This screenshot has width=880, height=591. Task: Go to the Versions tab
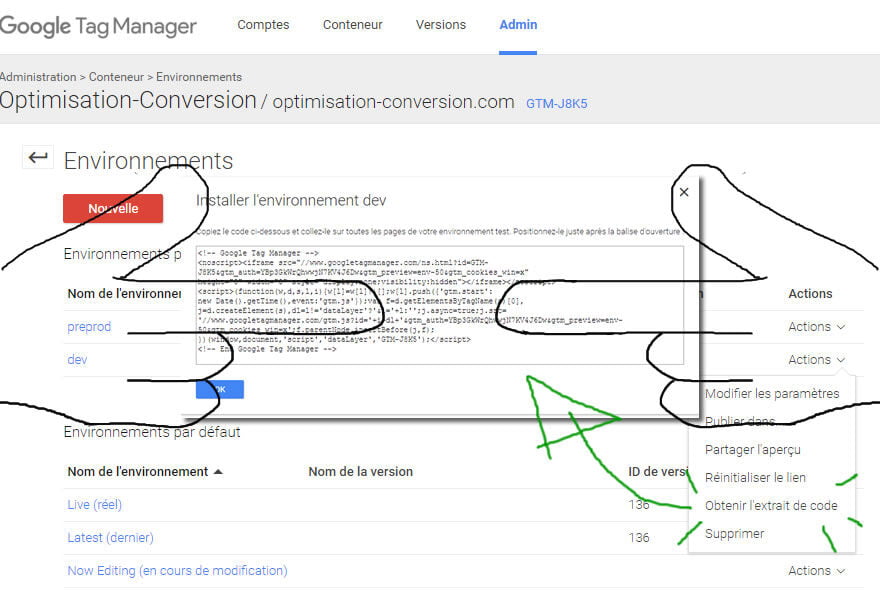click(x=440, y=25)
